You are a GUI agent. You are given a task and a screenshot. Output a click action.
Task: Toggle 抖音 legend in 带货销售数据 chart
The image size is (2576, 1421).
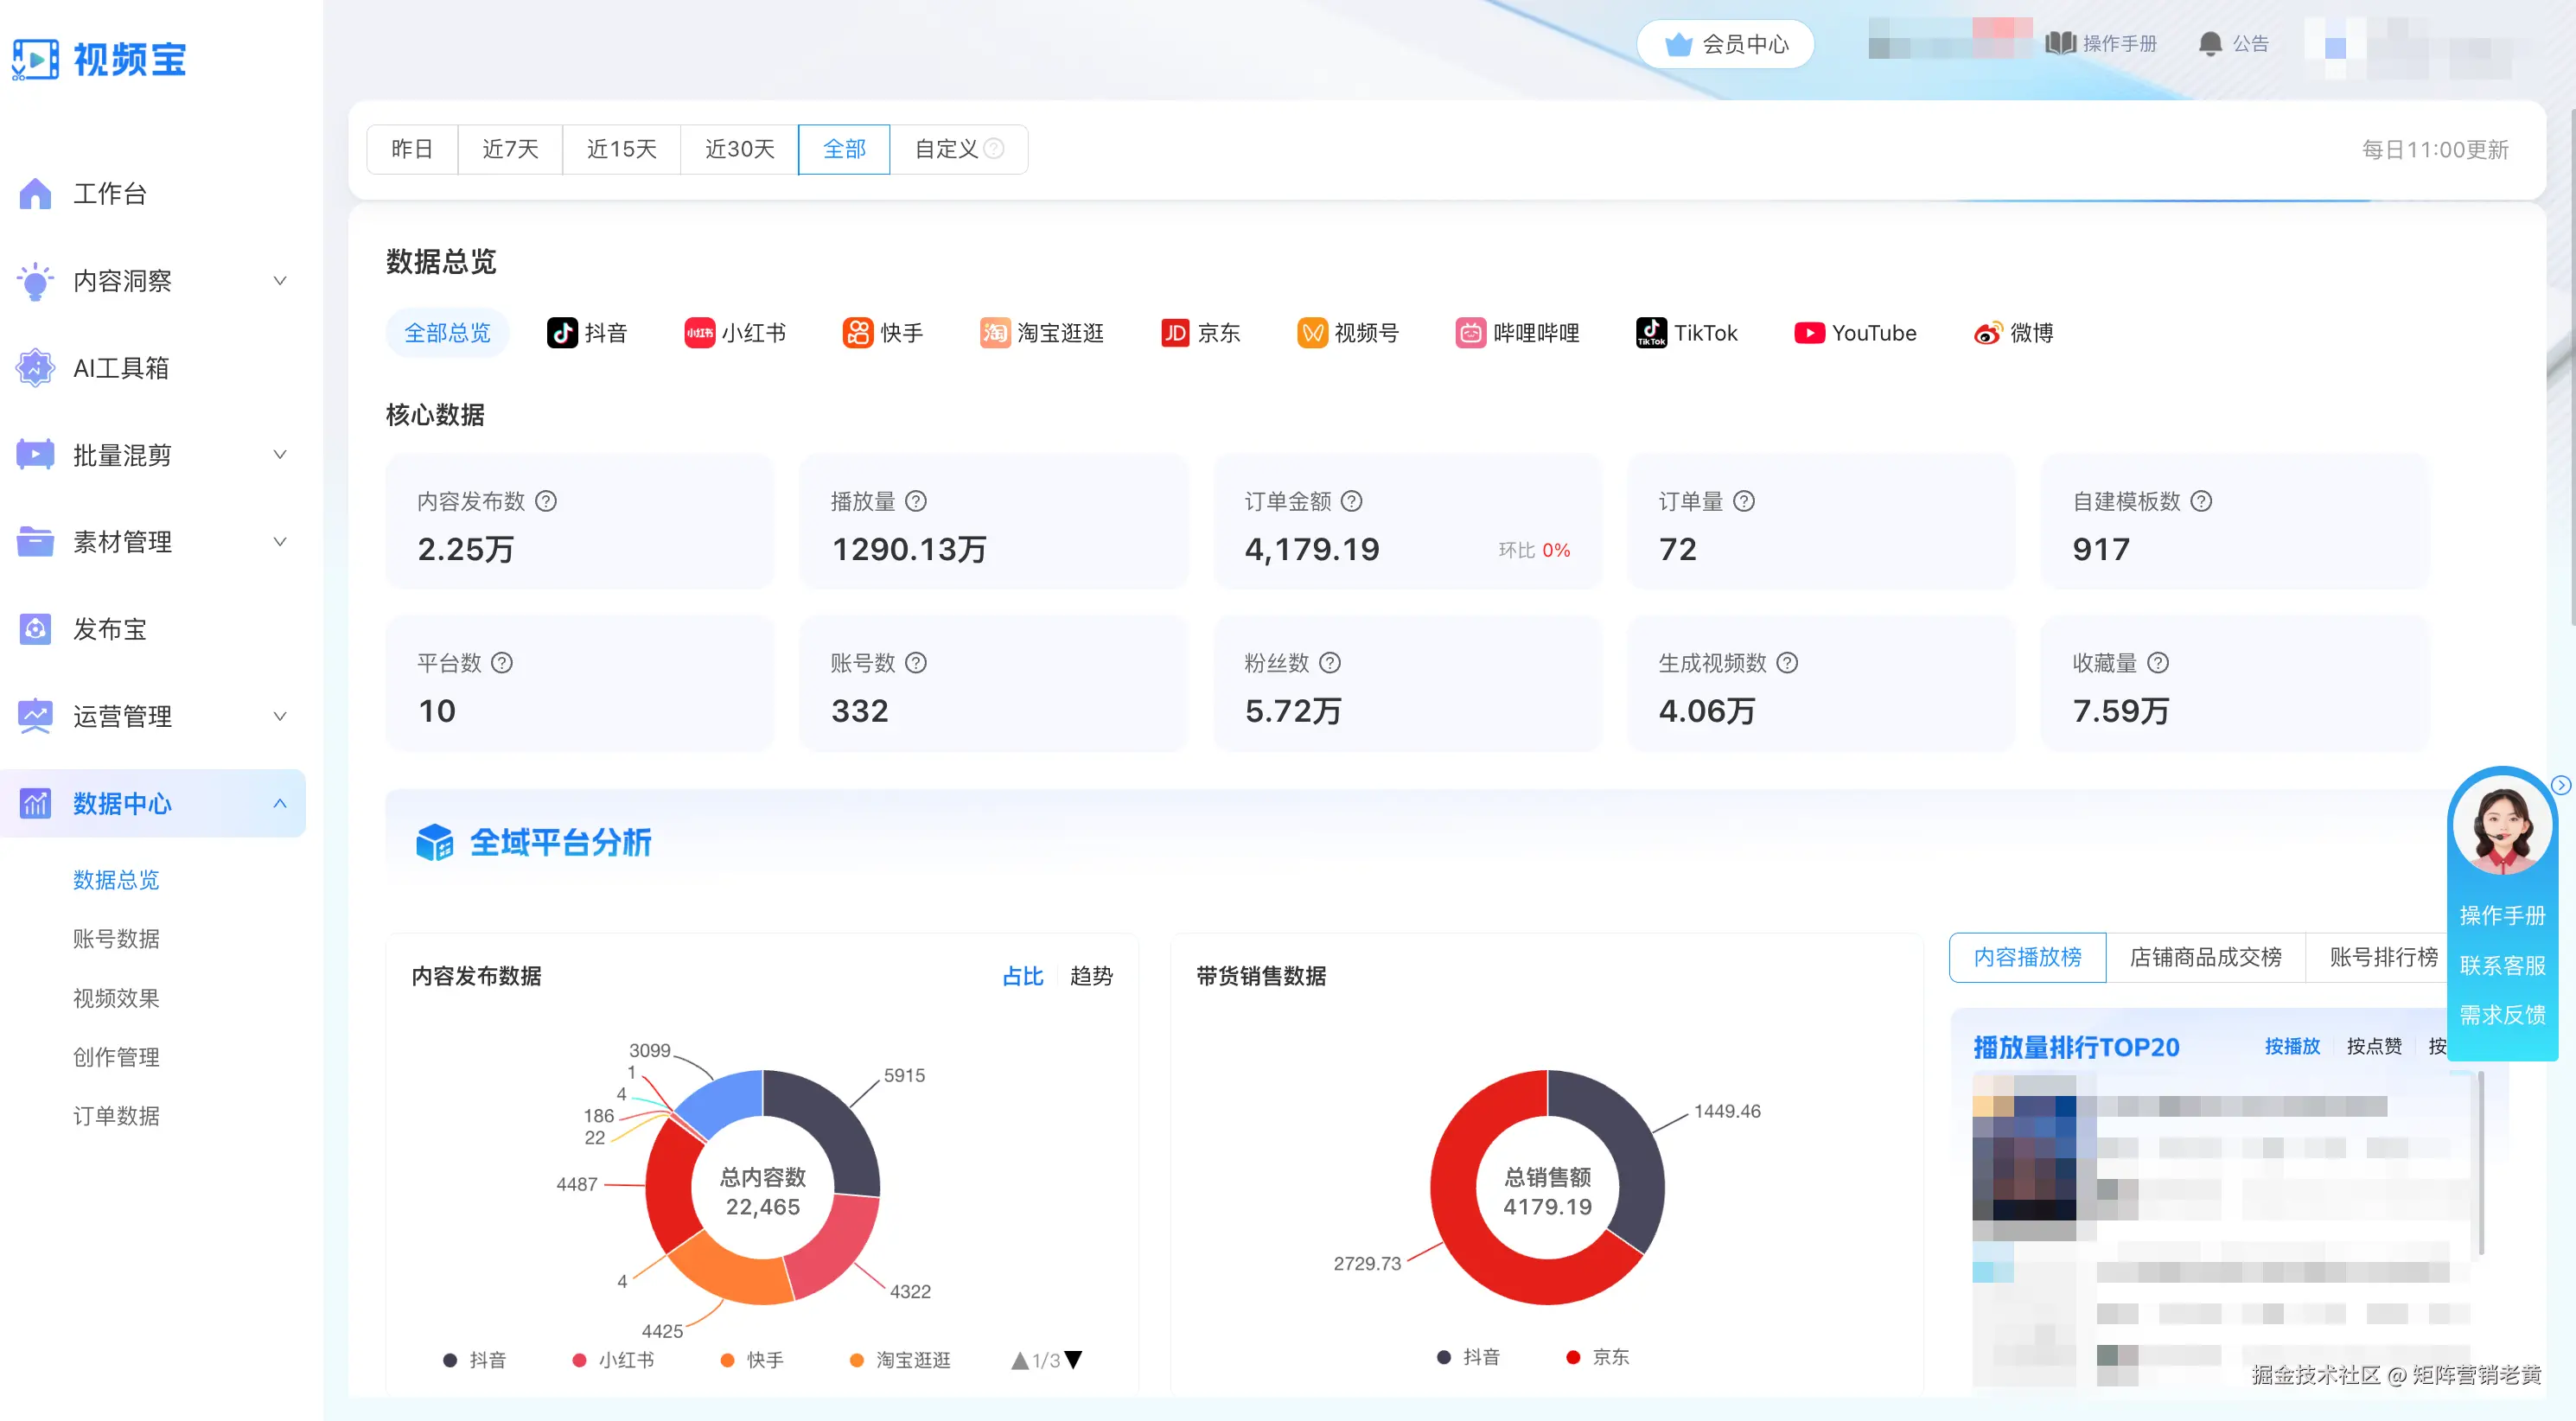pos(1469,1357)
